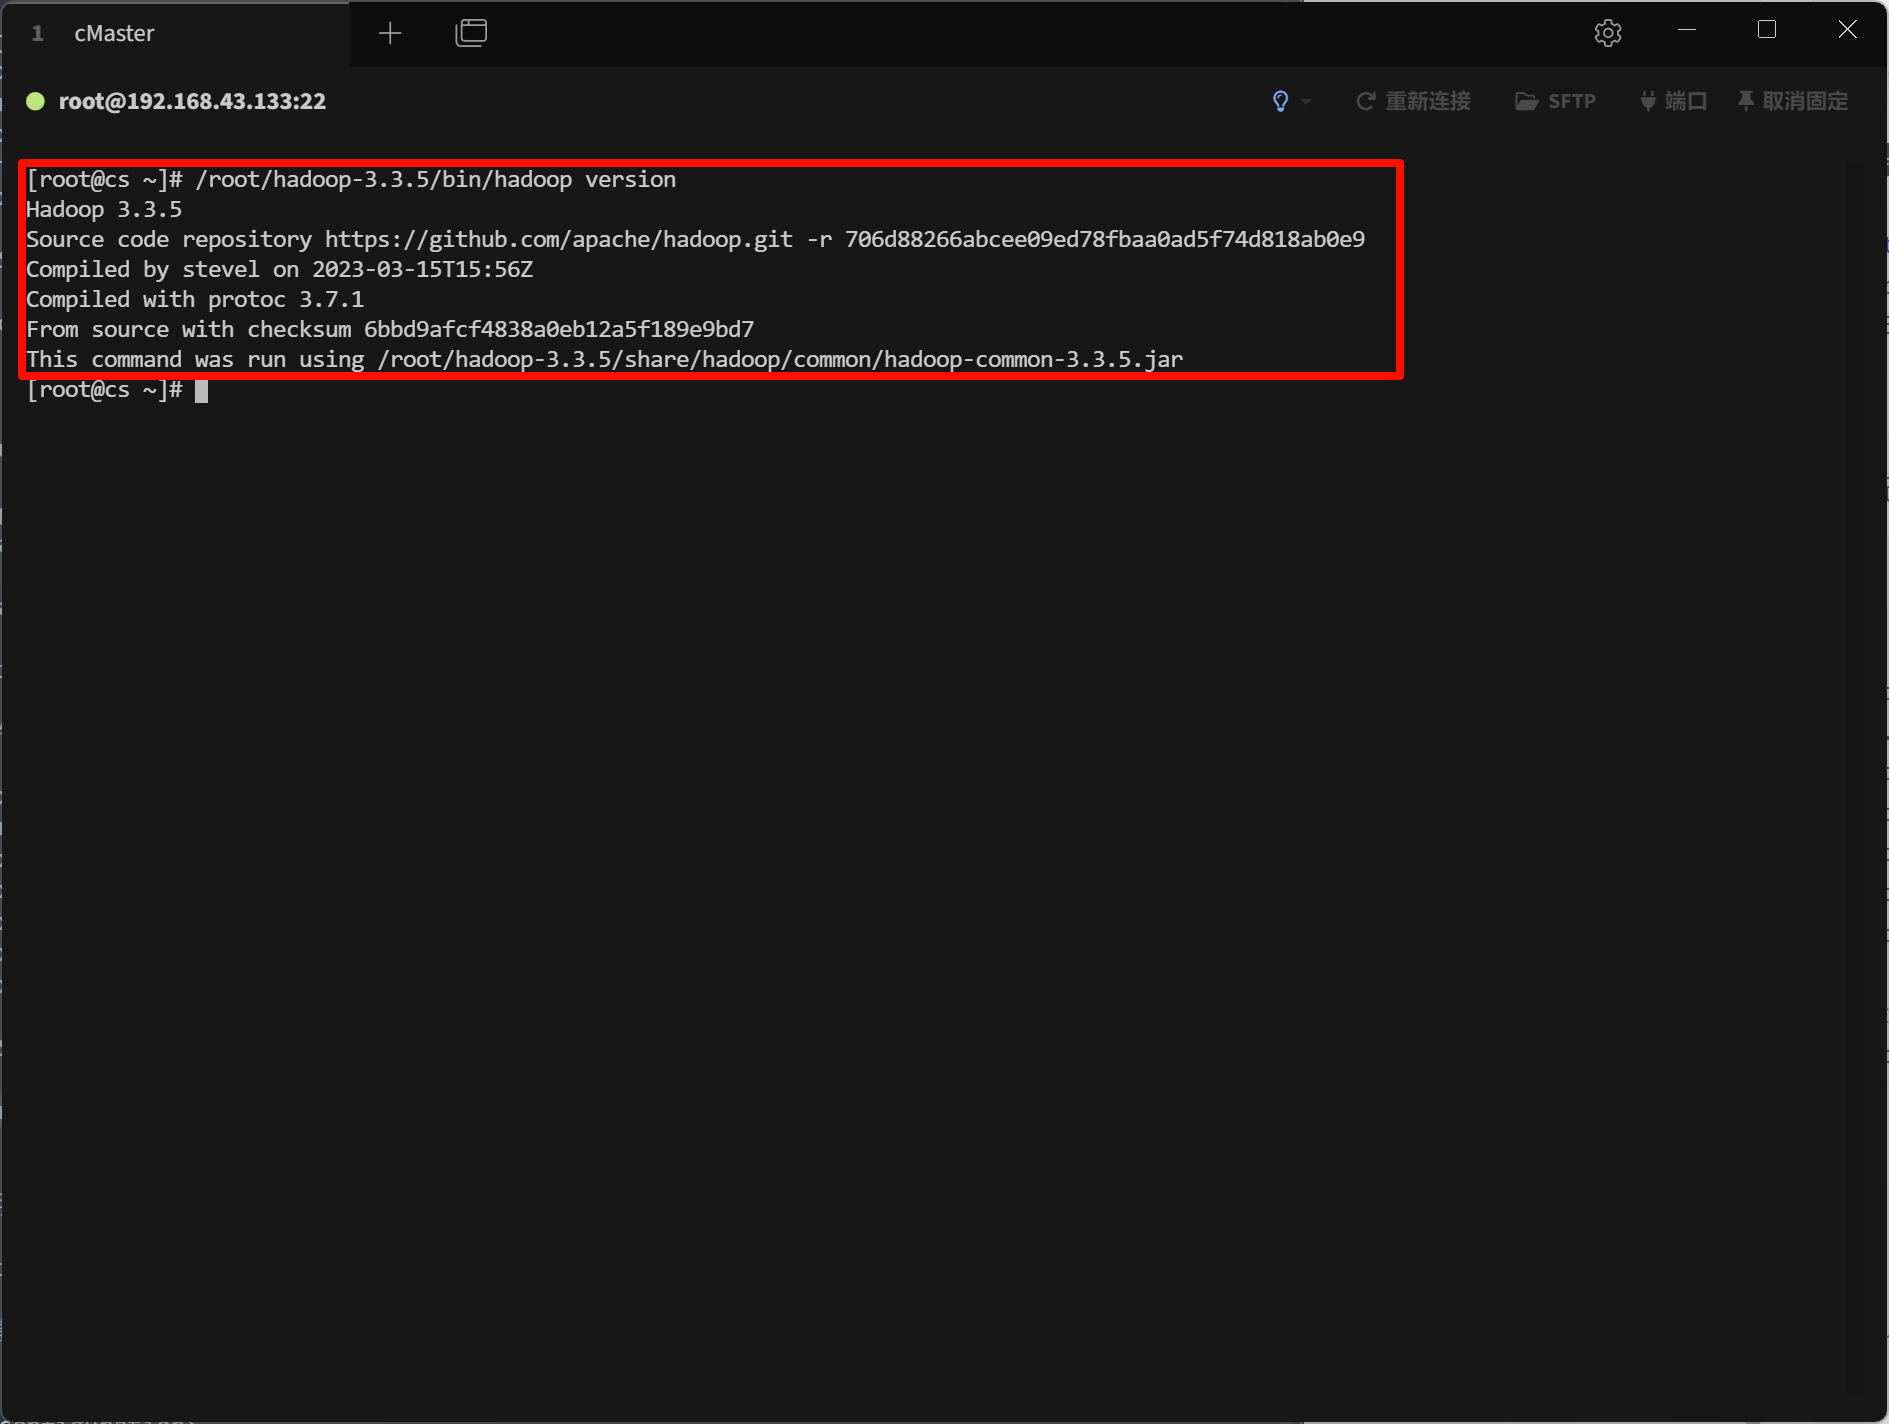Image resolution: width=1889 pixels, height=1424 pixels.
Task: Open the SFTP folder panel
Action: 1555,101
